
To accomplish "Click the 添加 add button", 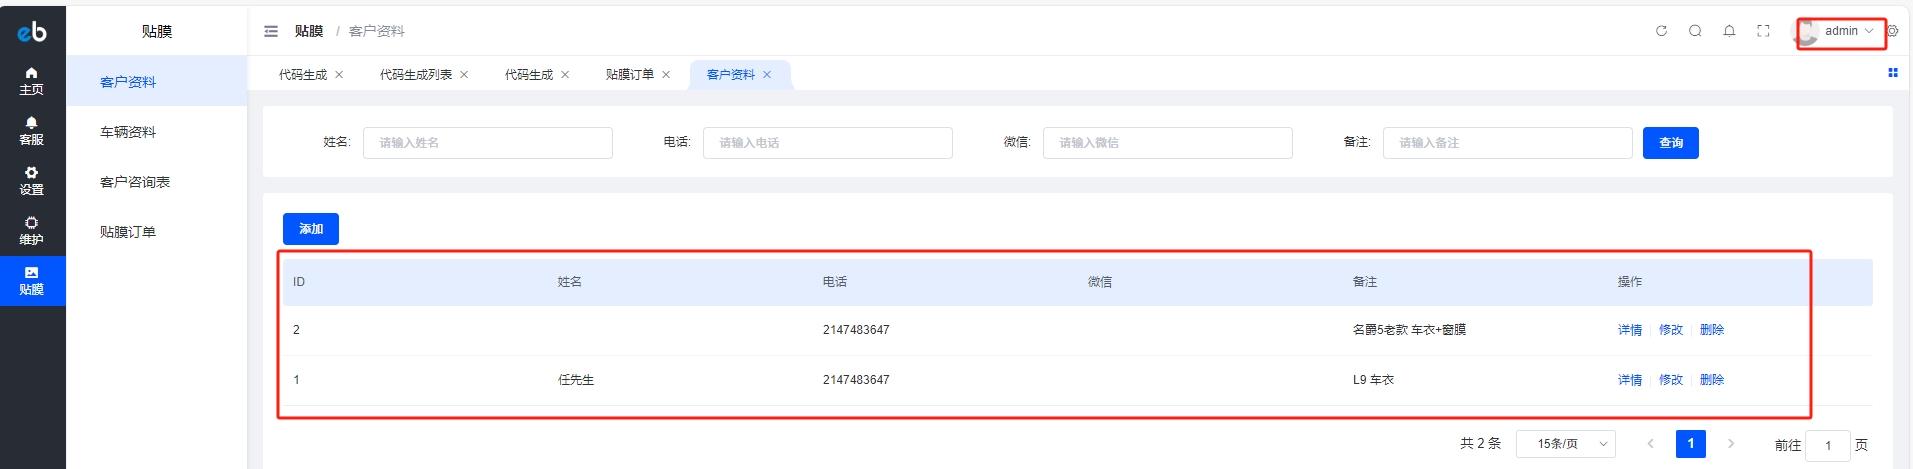I will tap(311, 229).
